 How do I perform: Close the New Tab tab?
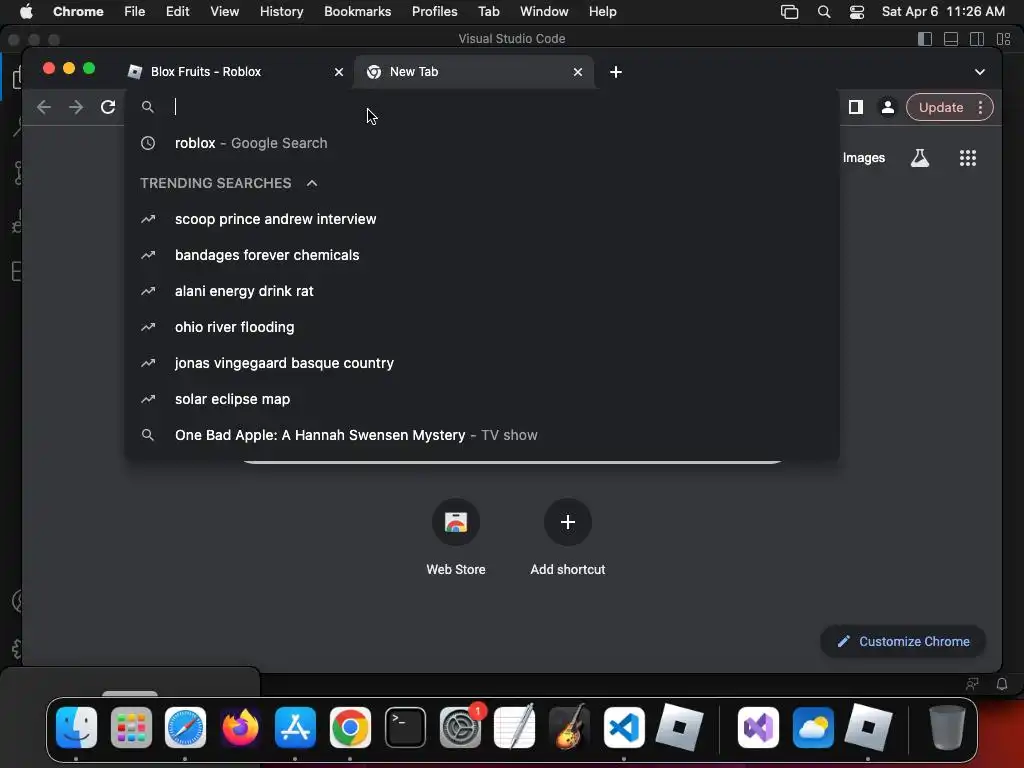click(x=577, y=72)
